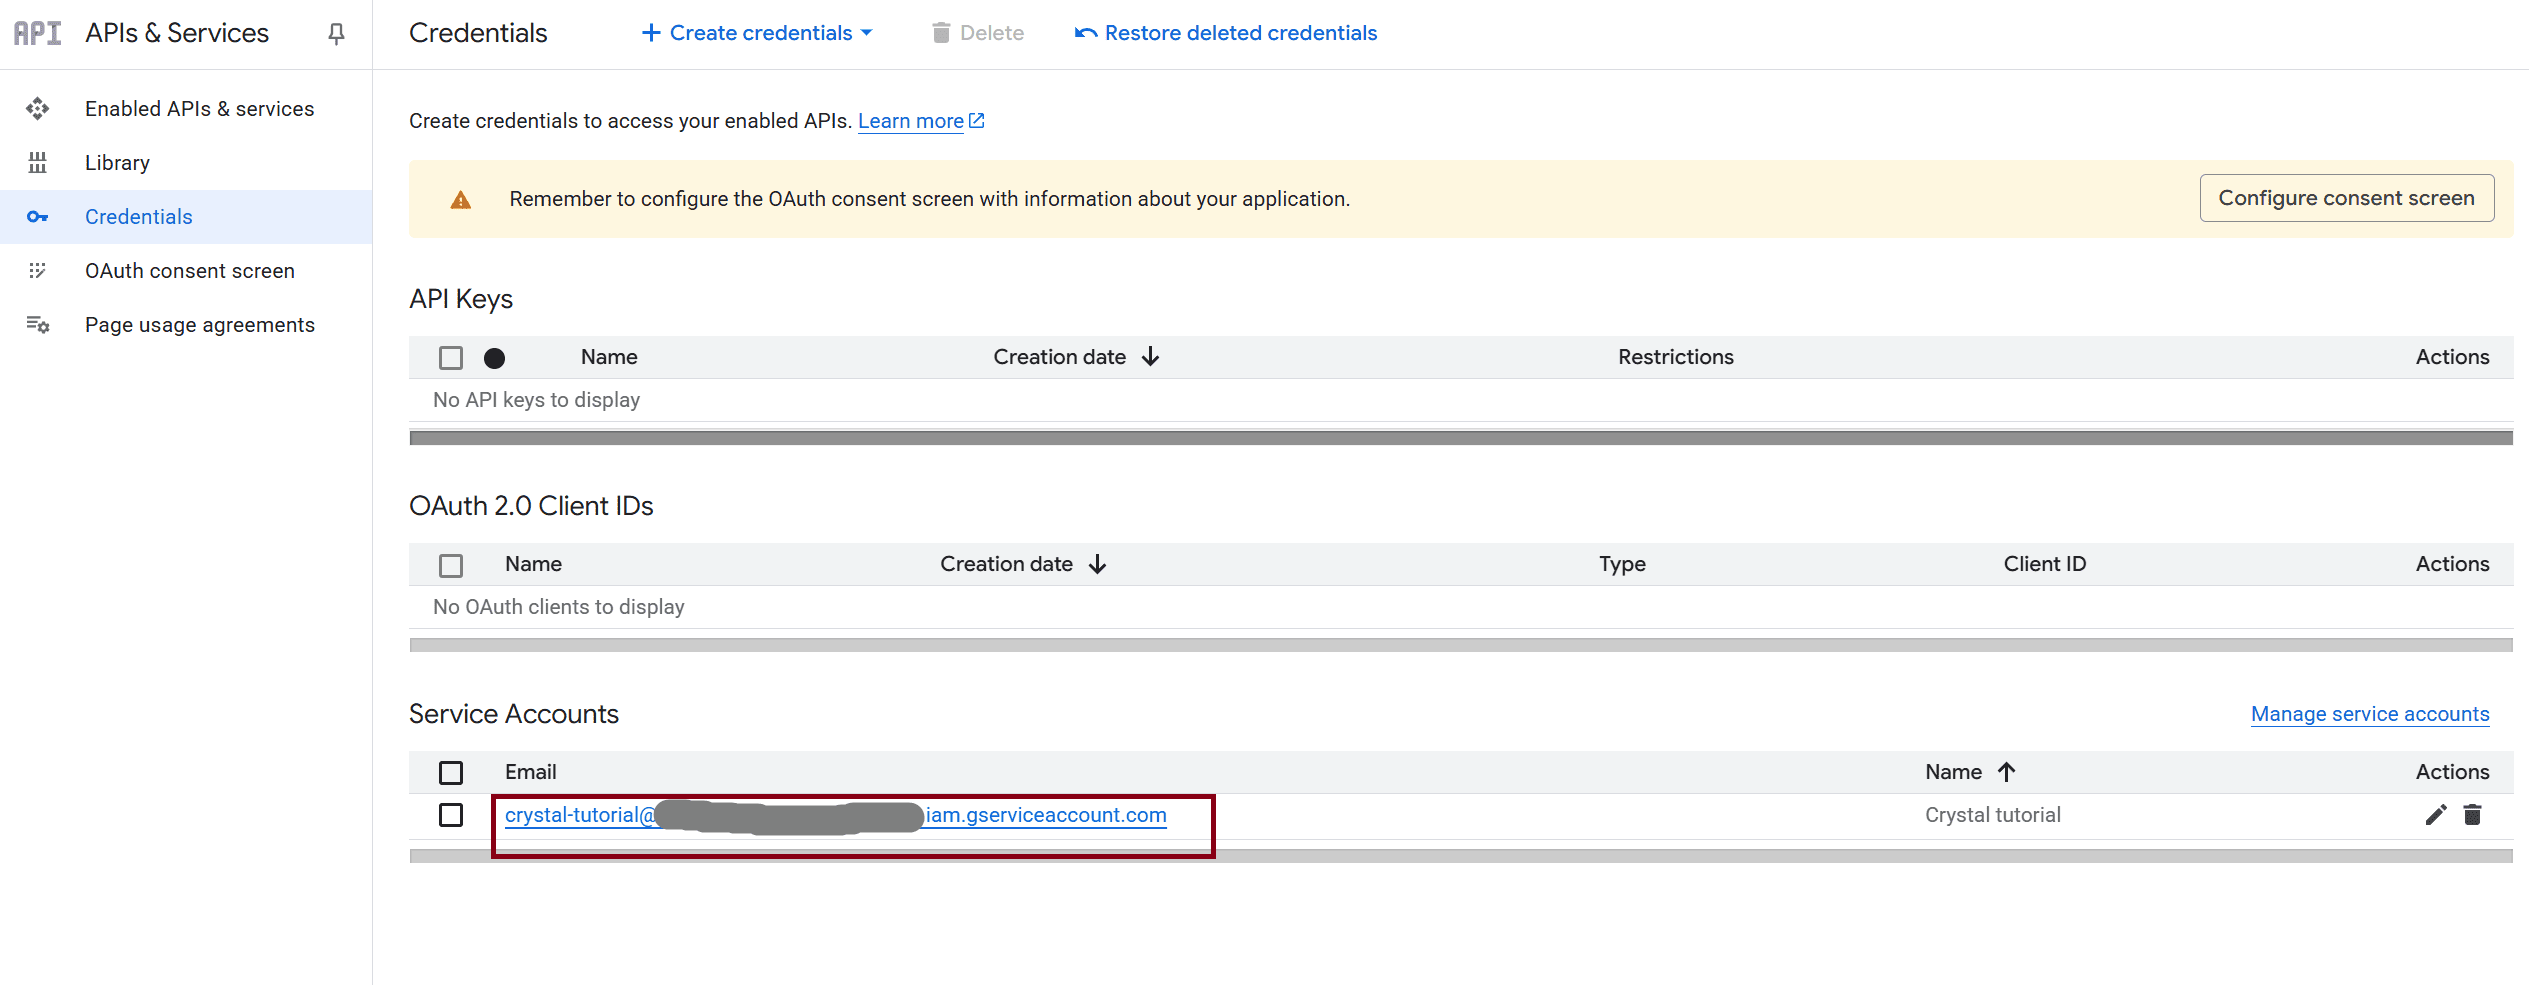Pin the APIs & Services panel

(x=336, y=34)
